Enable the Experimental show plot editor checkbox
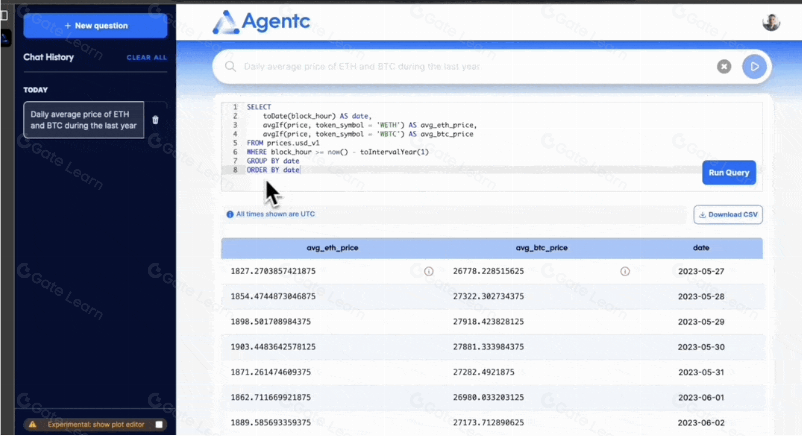802x436 pixels. click(159, 424)
